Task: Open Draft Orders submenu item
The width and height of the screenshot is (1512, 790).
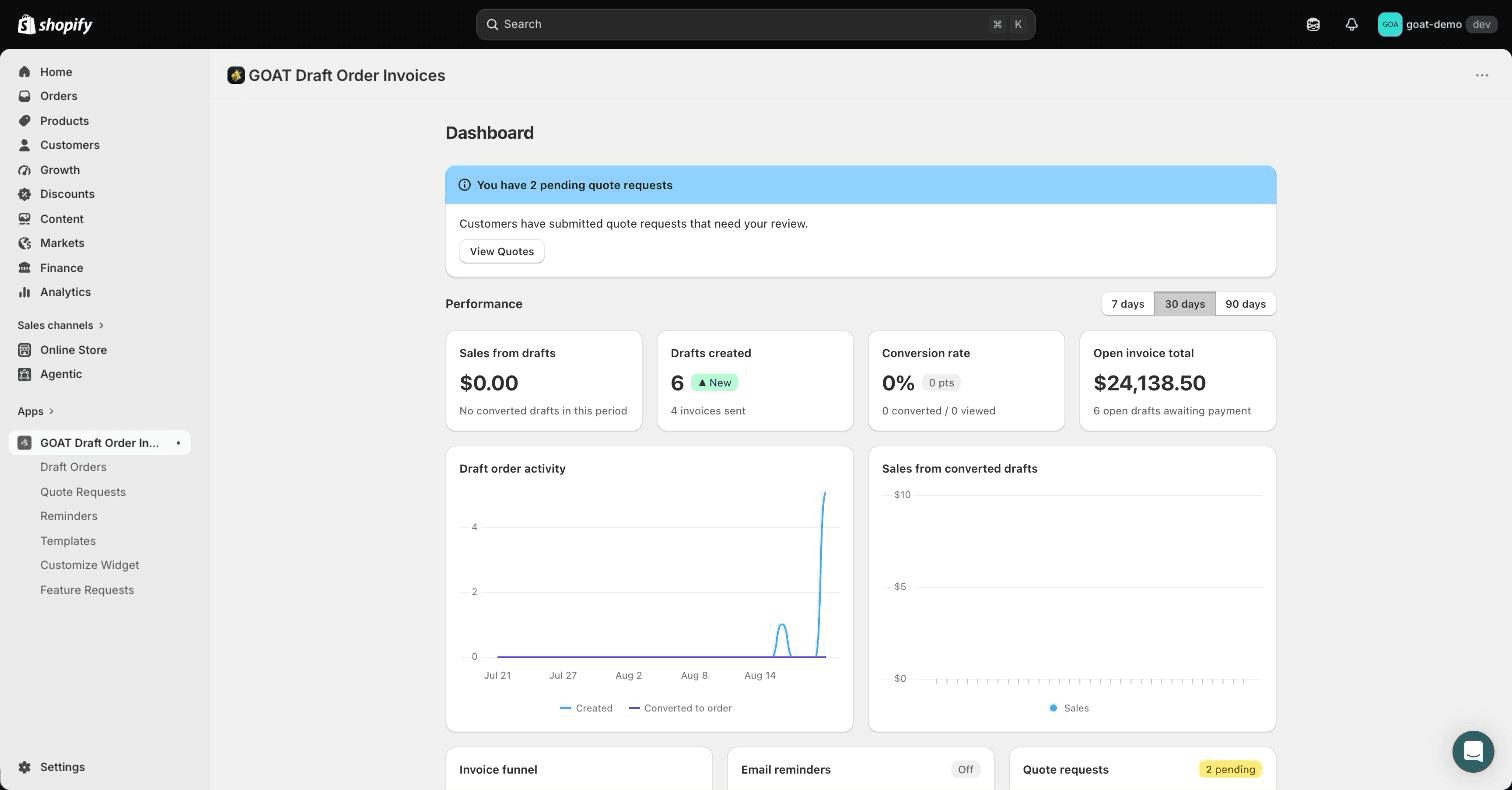Action: [x=73, y=467]
